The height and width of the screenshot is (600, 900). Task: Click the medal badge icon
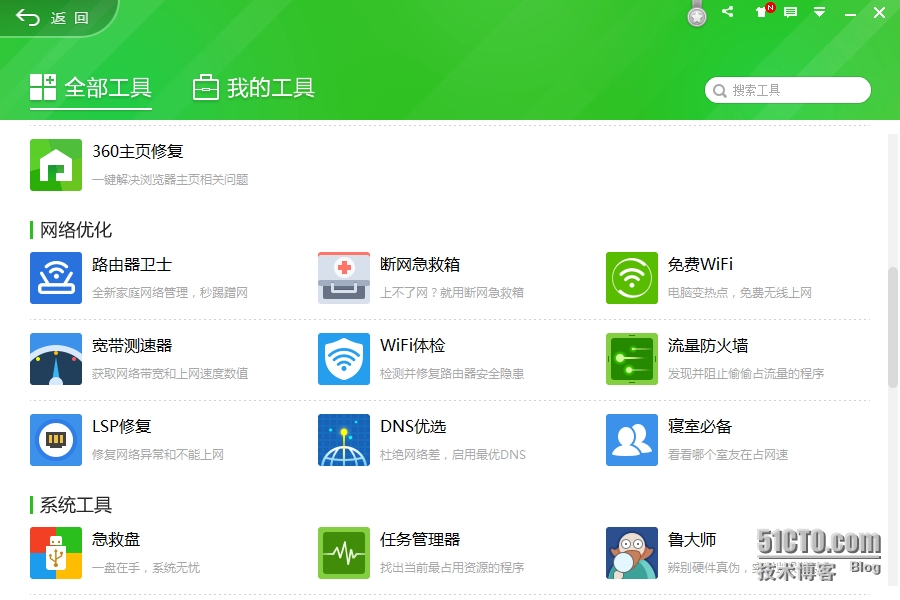697,14
